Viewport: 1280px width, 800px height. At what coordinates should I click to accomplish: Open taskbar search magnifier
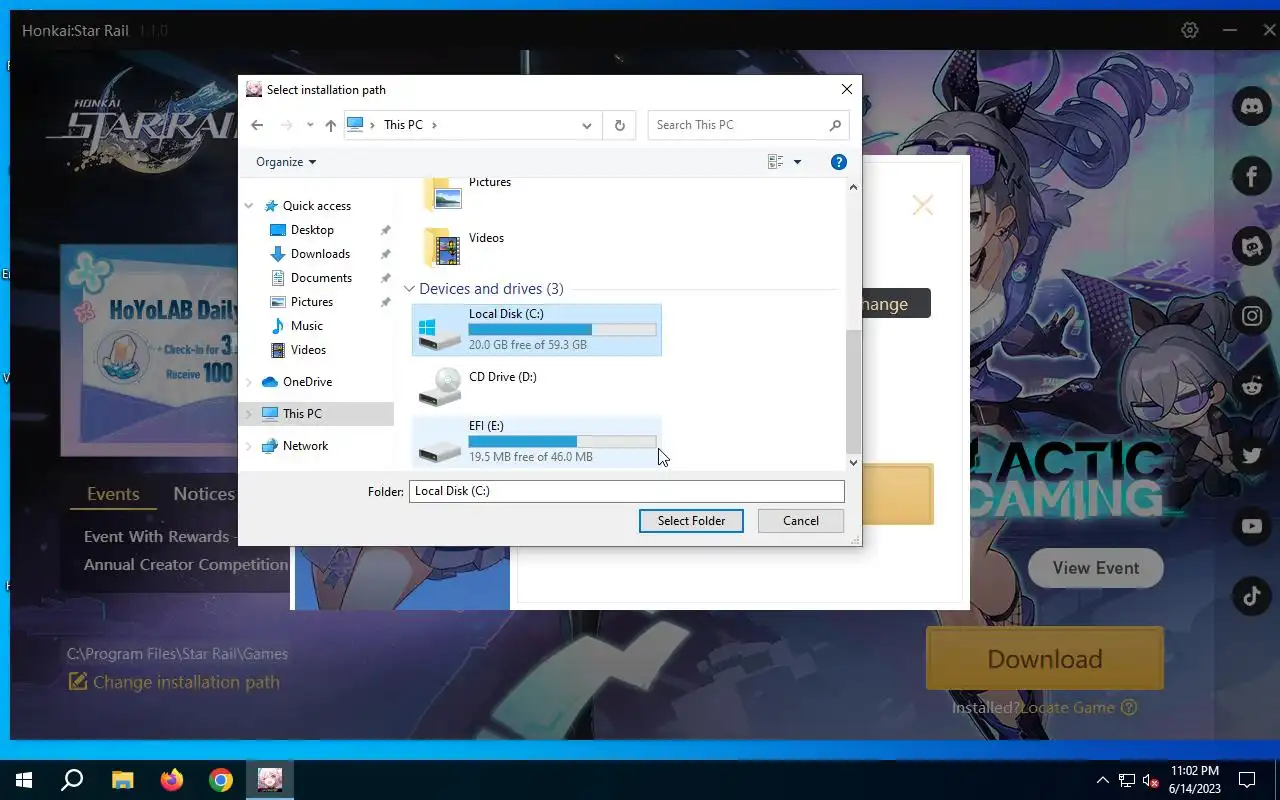click(72, 780)
